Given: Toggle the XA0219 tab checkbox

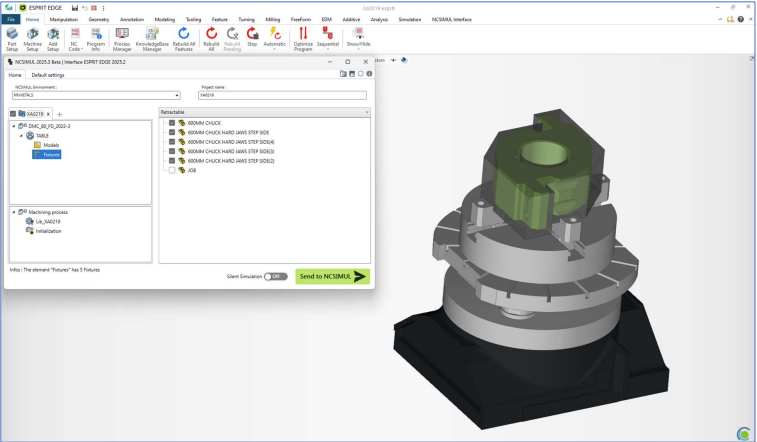Looking at the screenshot, I should click(13, 114).
